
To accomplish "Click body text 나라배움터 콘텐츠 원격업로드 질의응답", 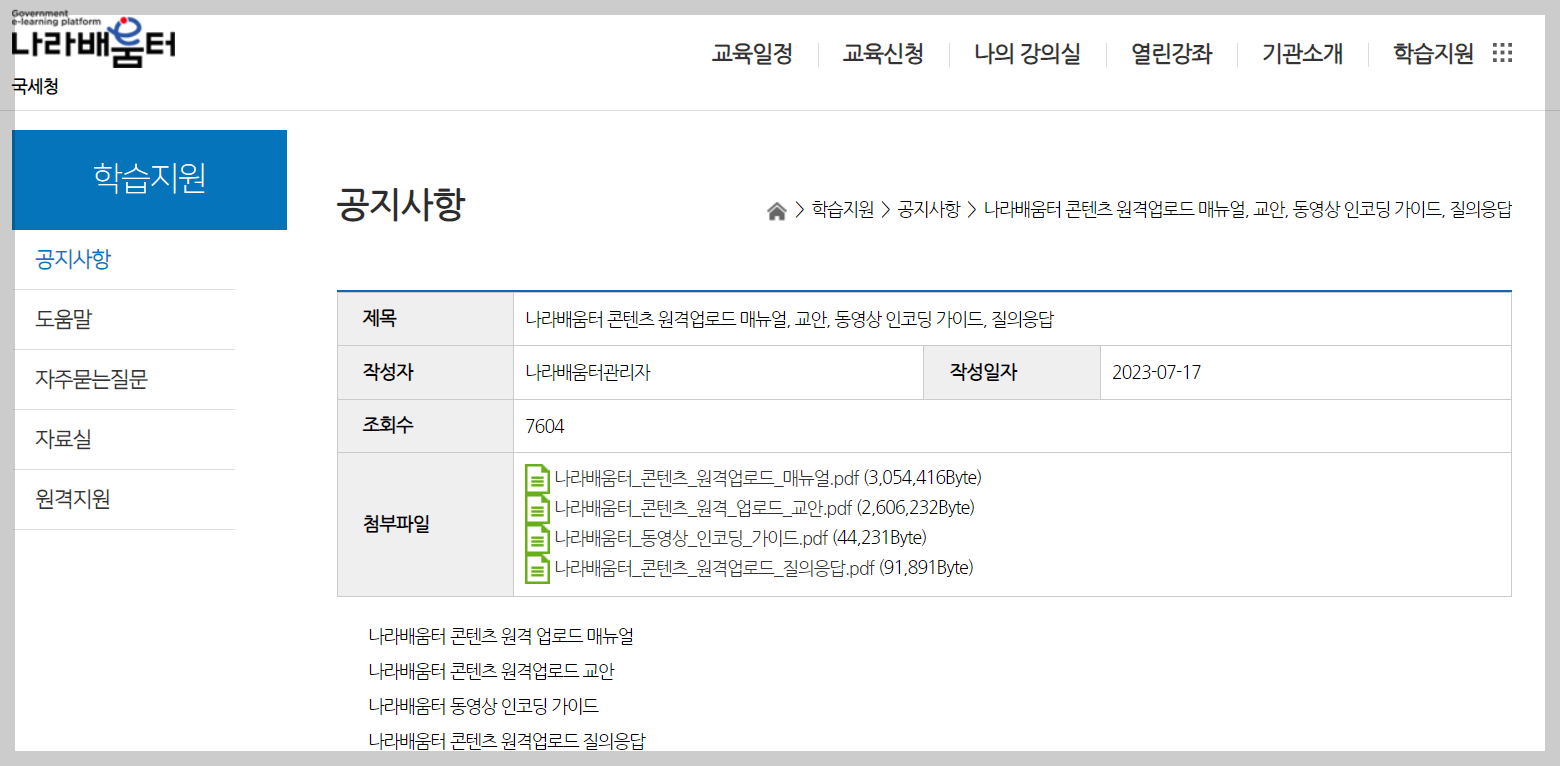I will click(x=507, y=741).
